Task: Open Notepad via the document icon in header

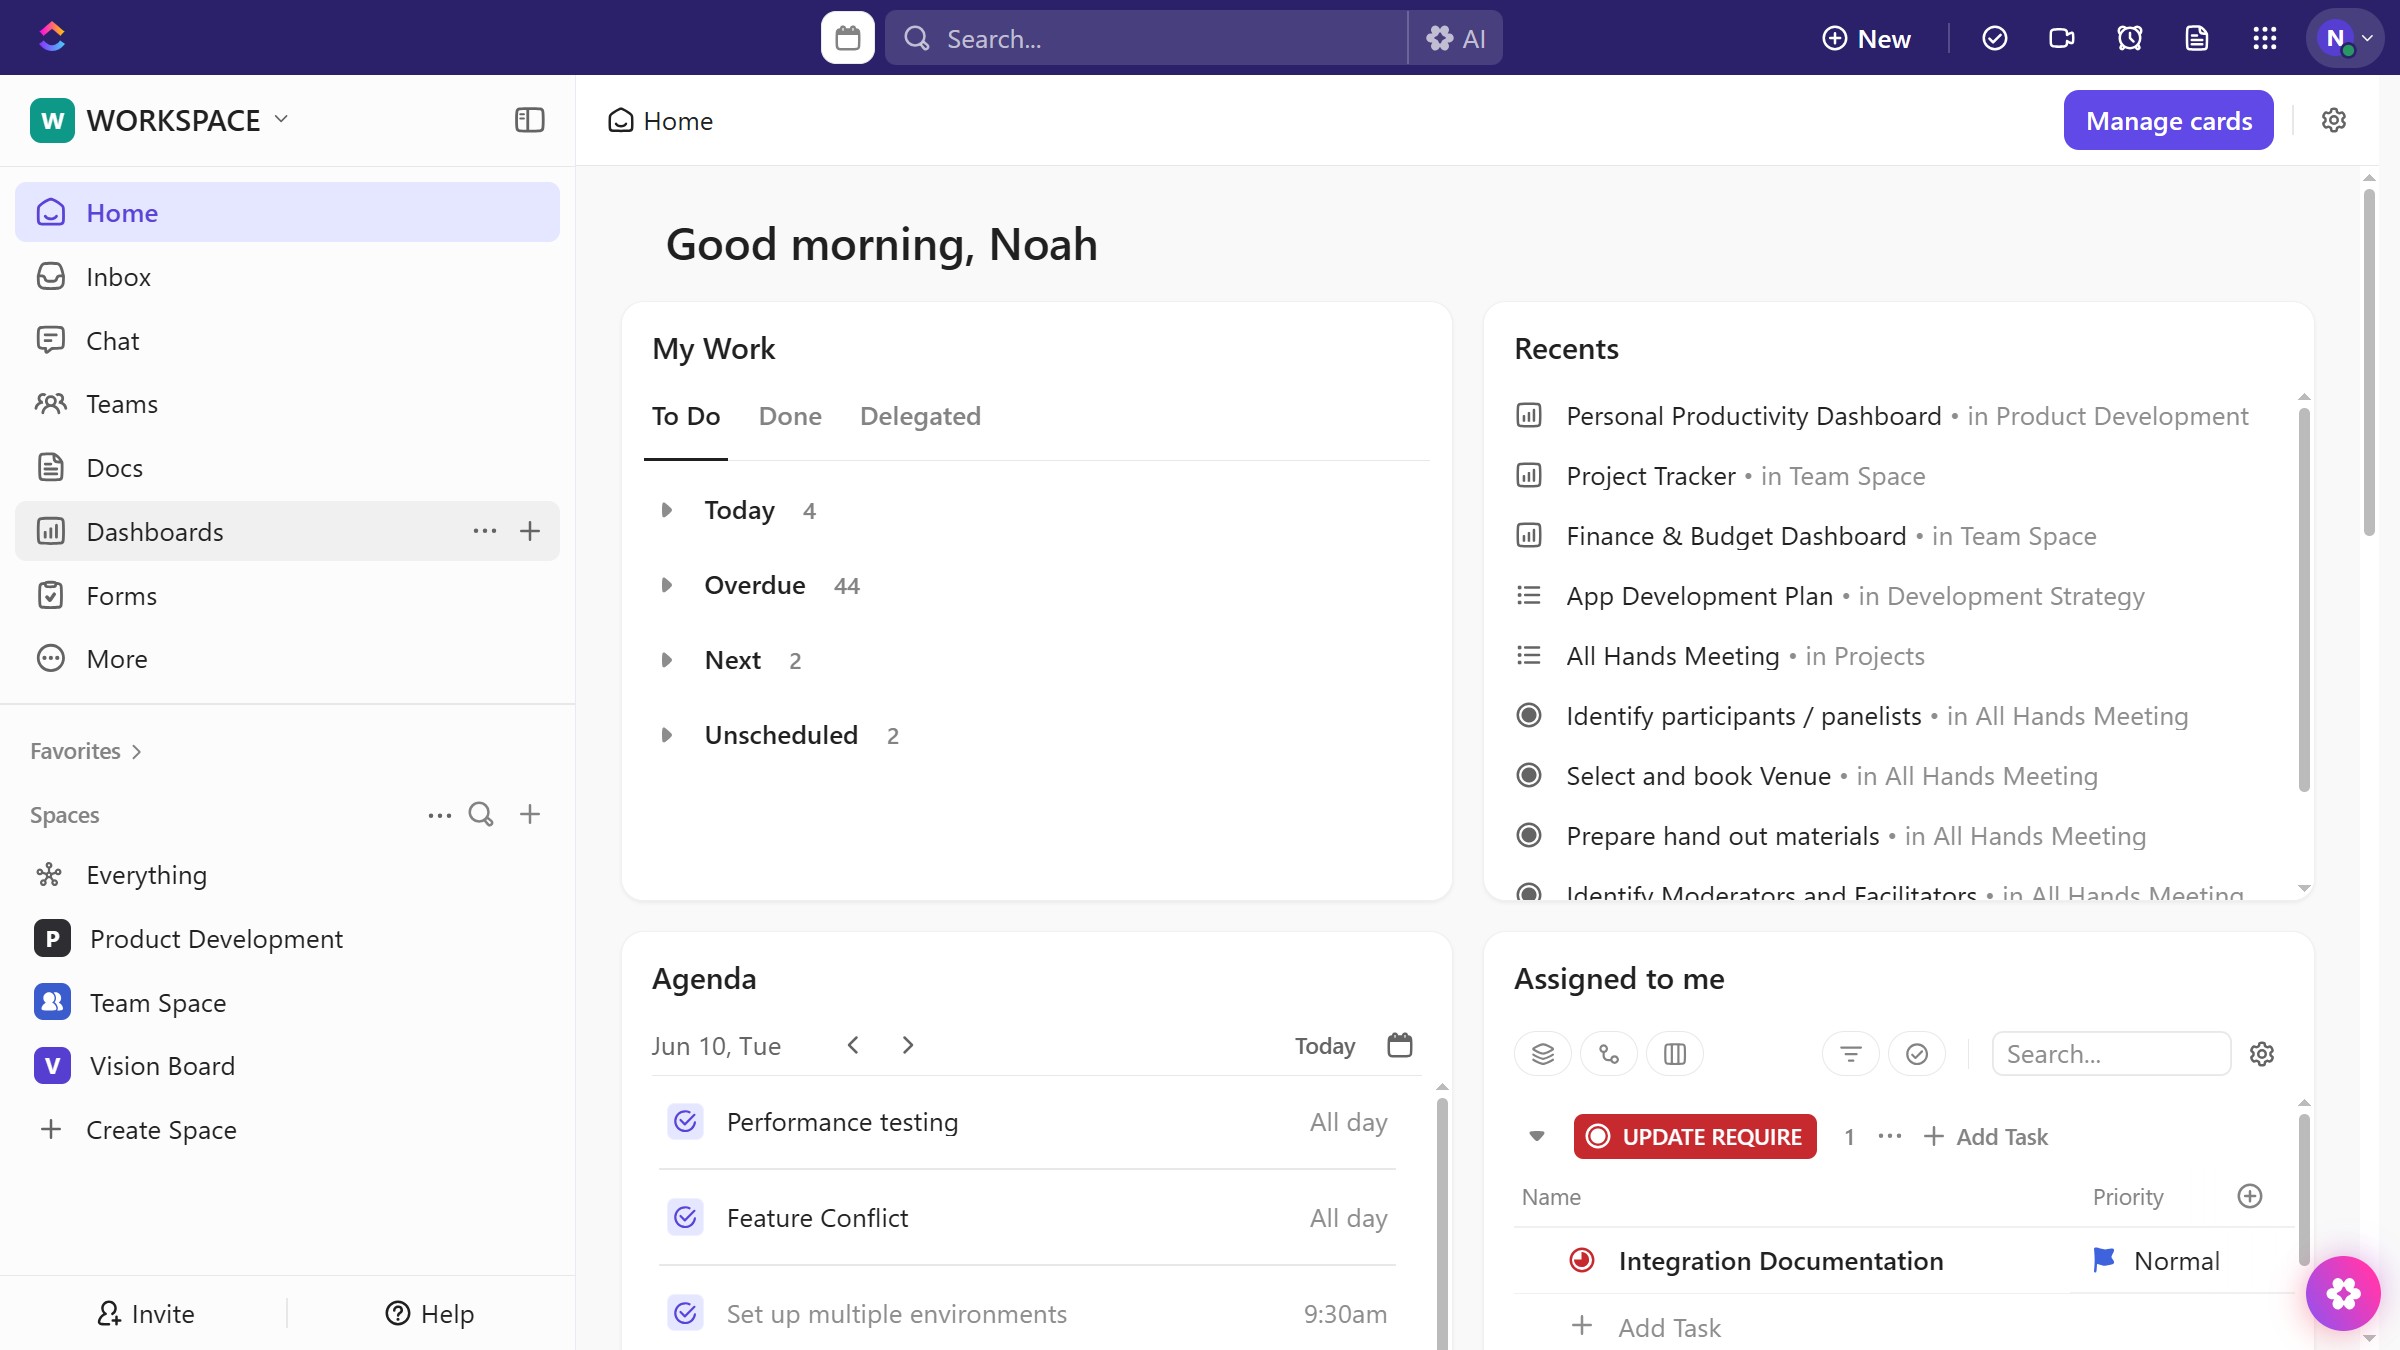Action: click(x=2196, y=37)
